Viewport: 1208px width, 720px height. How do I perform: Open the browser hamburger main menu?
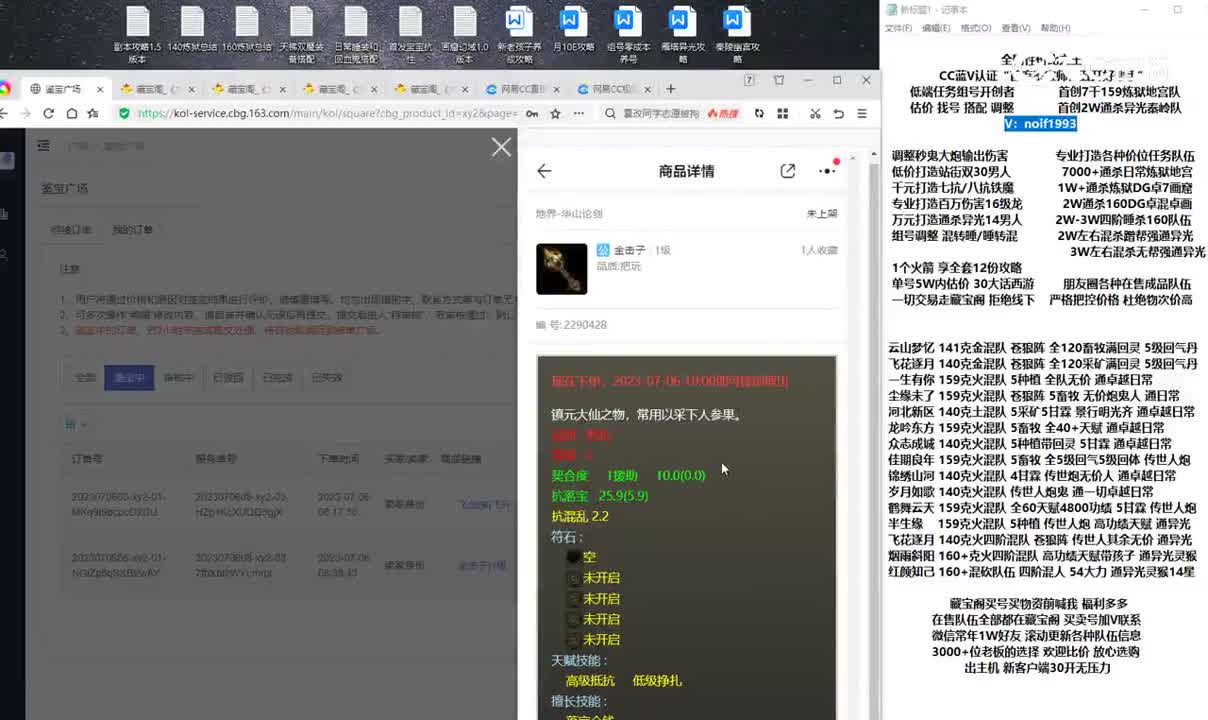tap(862, 114)
